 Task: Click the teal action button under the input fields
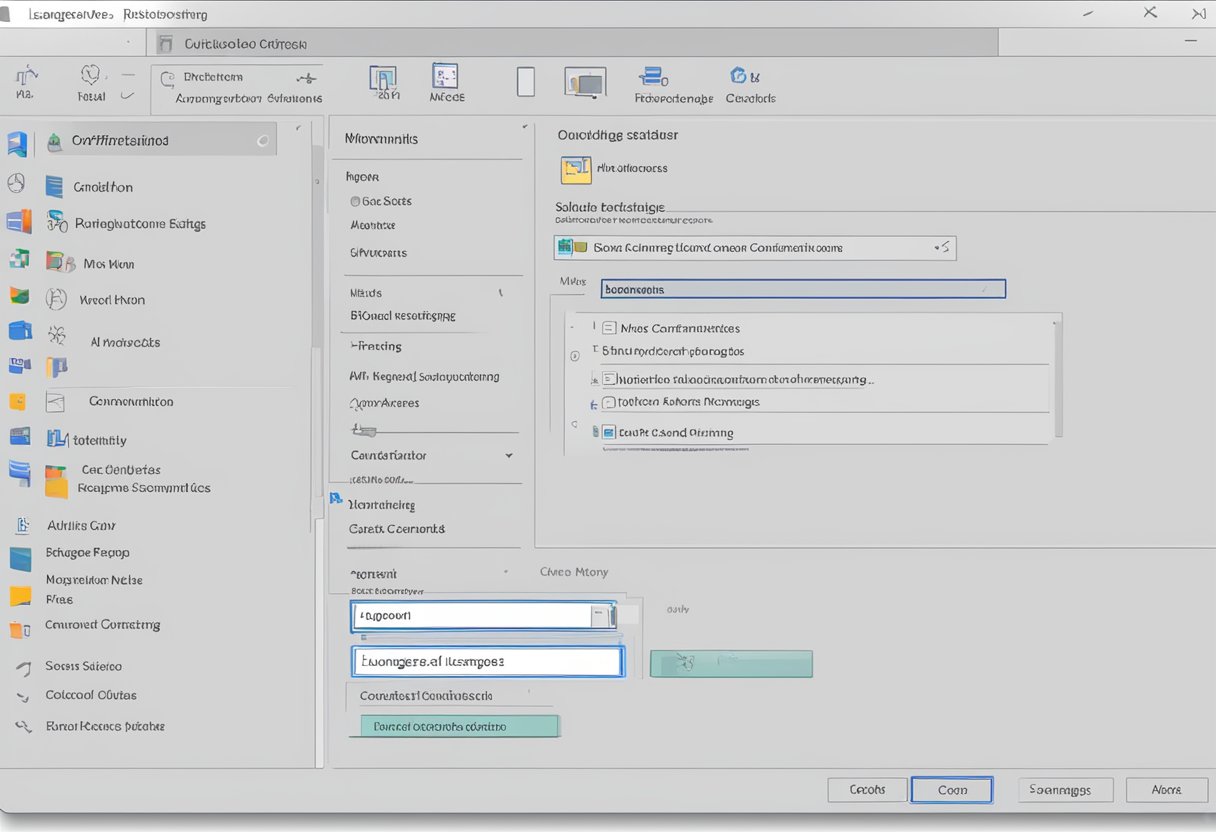(456, 725)
